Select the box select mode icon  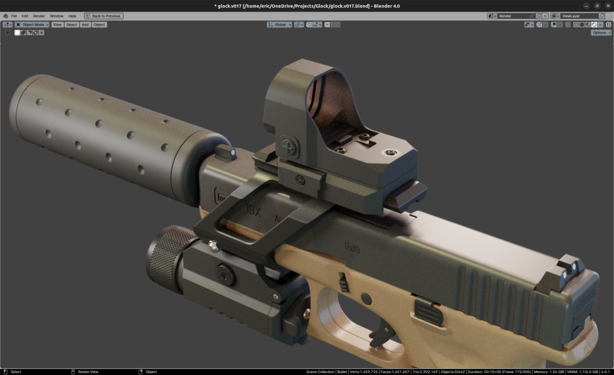(x=17, y=33)
